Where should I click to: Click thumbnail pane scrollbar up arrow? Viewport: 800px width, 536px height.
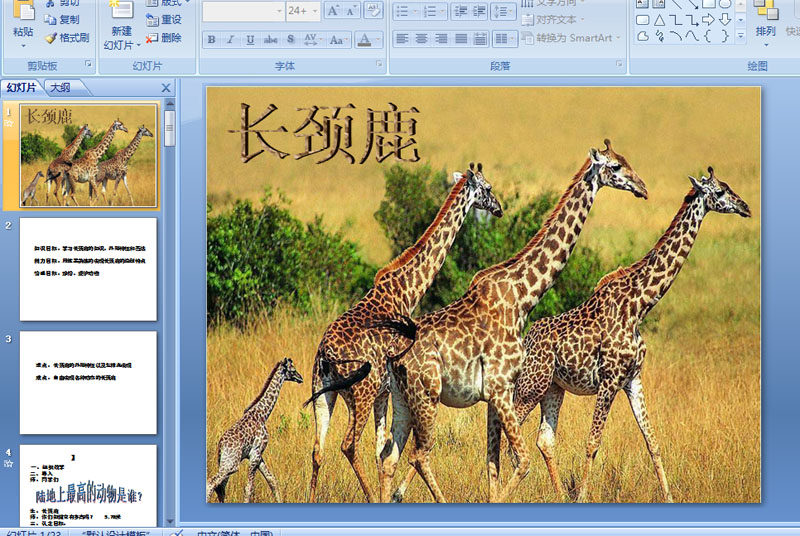click(170, 104)
